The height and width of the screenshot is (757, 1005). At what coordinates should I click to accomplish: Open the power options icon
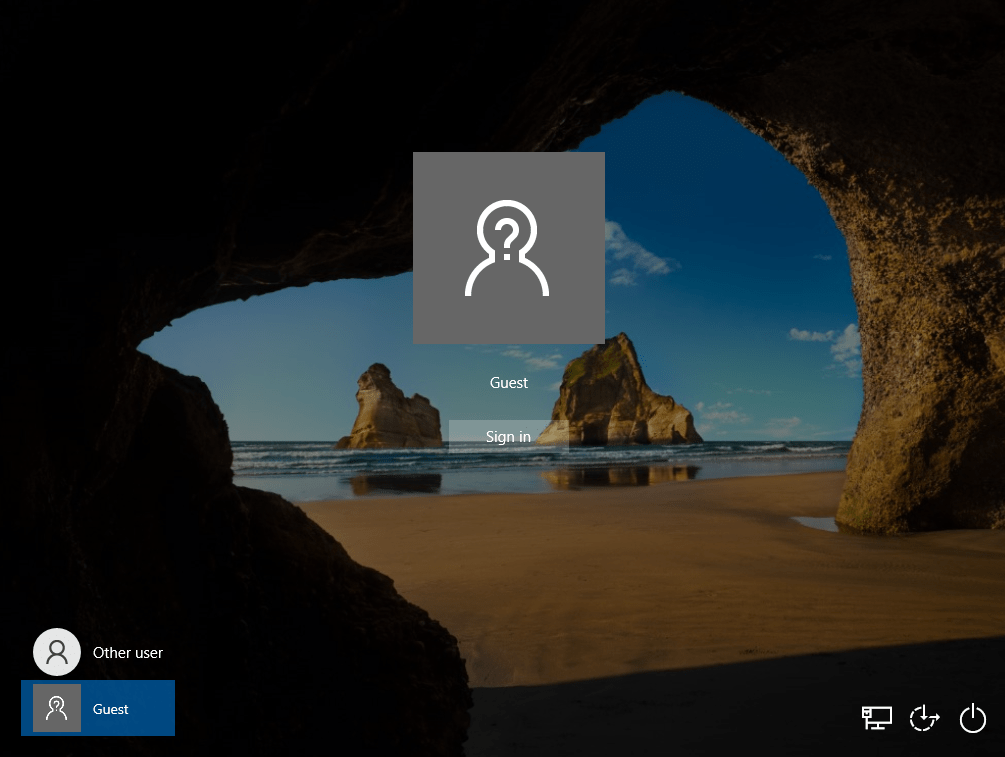tap(972, 718)
